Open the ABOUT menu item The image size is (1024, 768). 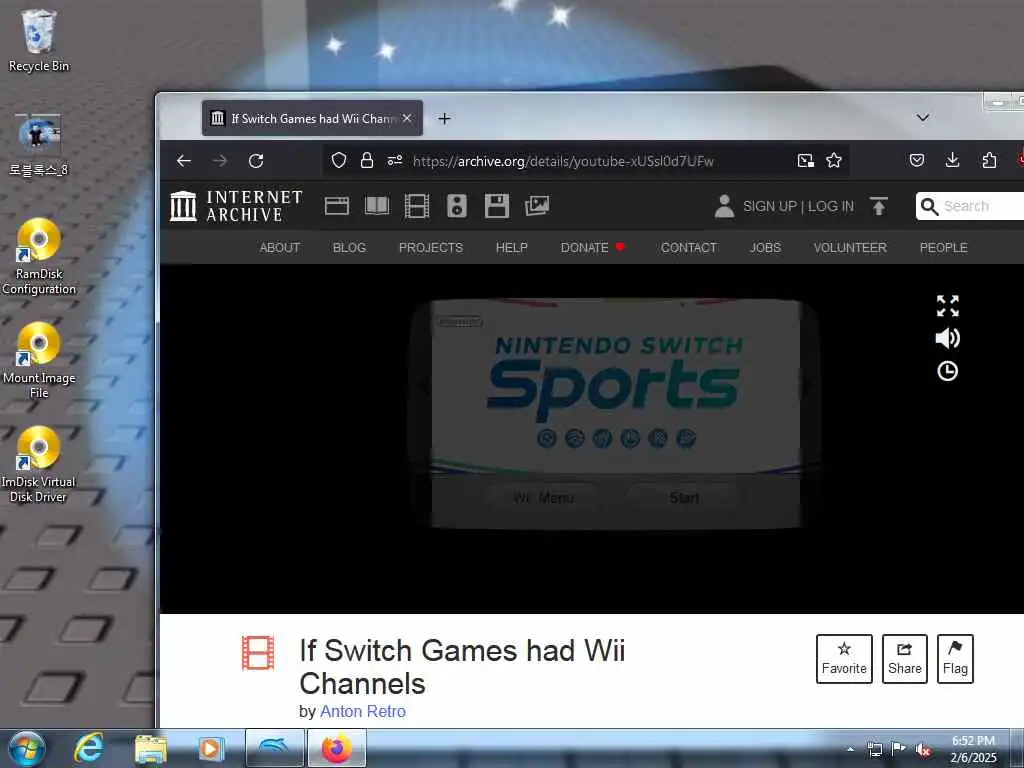click(x=280, y=248)
